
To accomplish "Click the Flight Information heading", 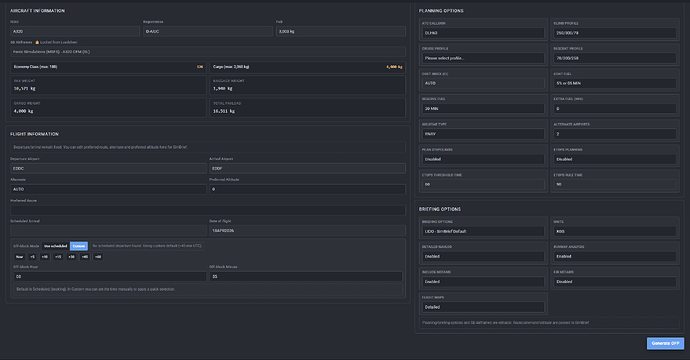I will (x=34, y=134).
